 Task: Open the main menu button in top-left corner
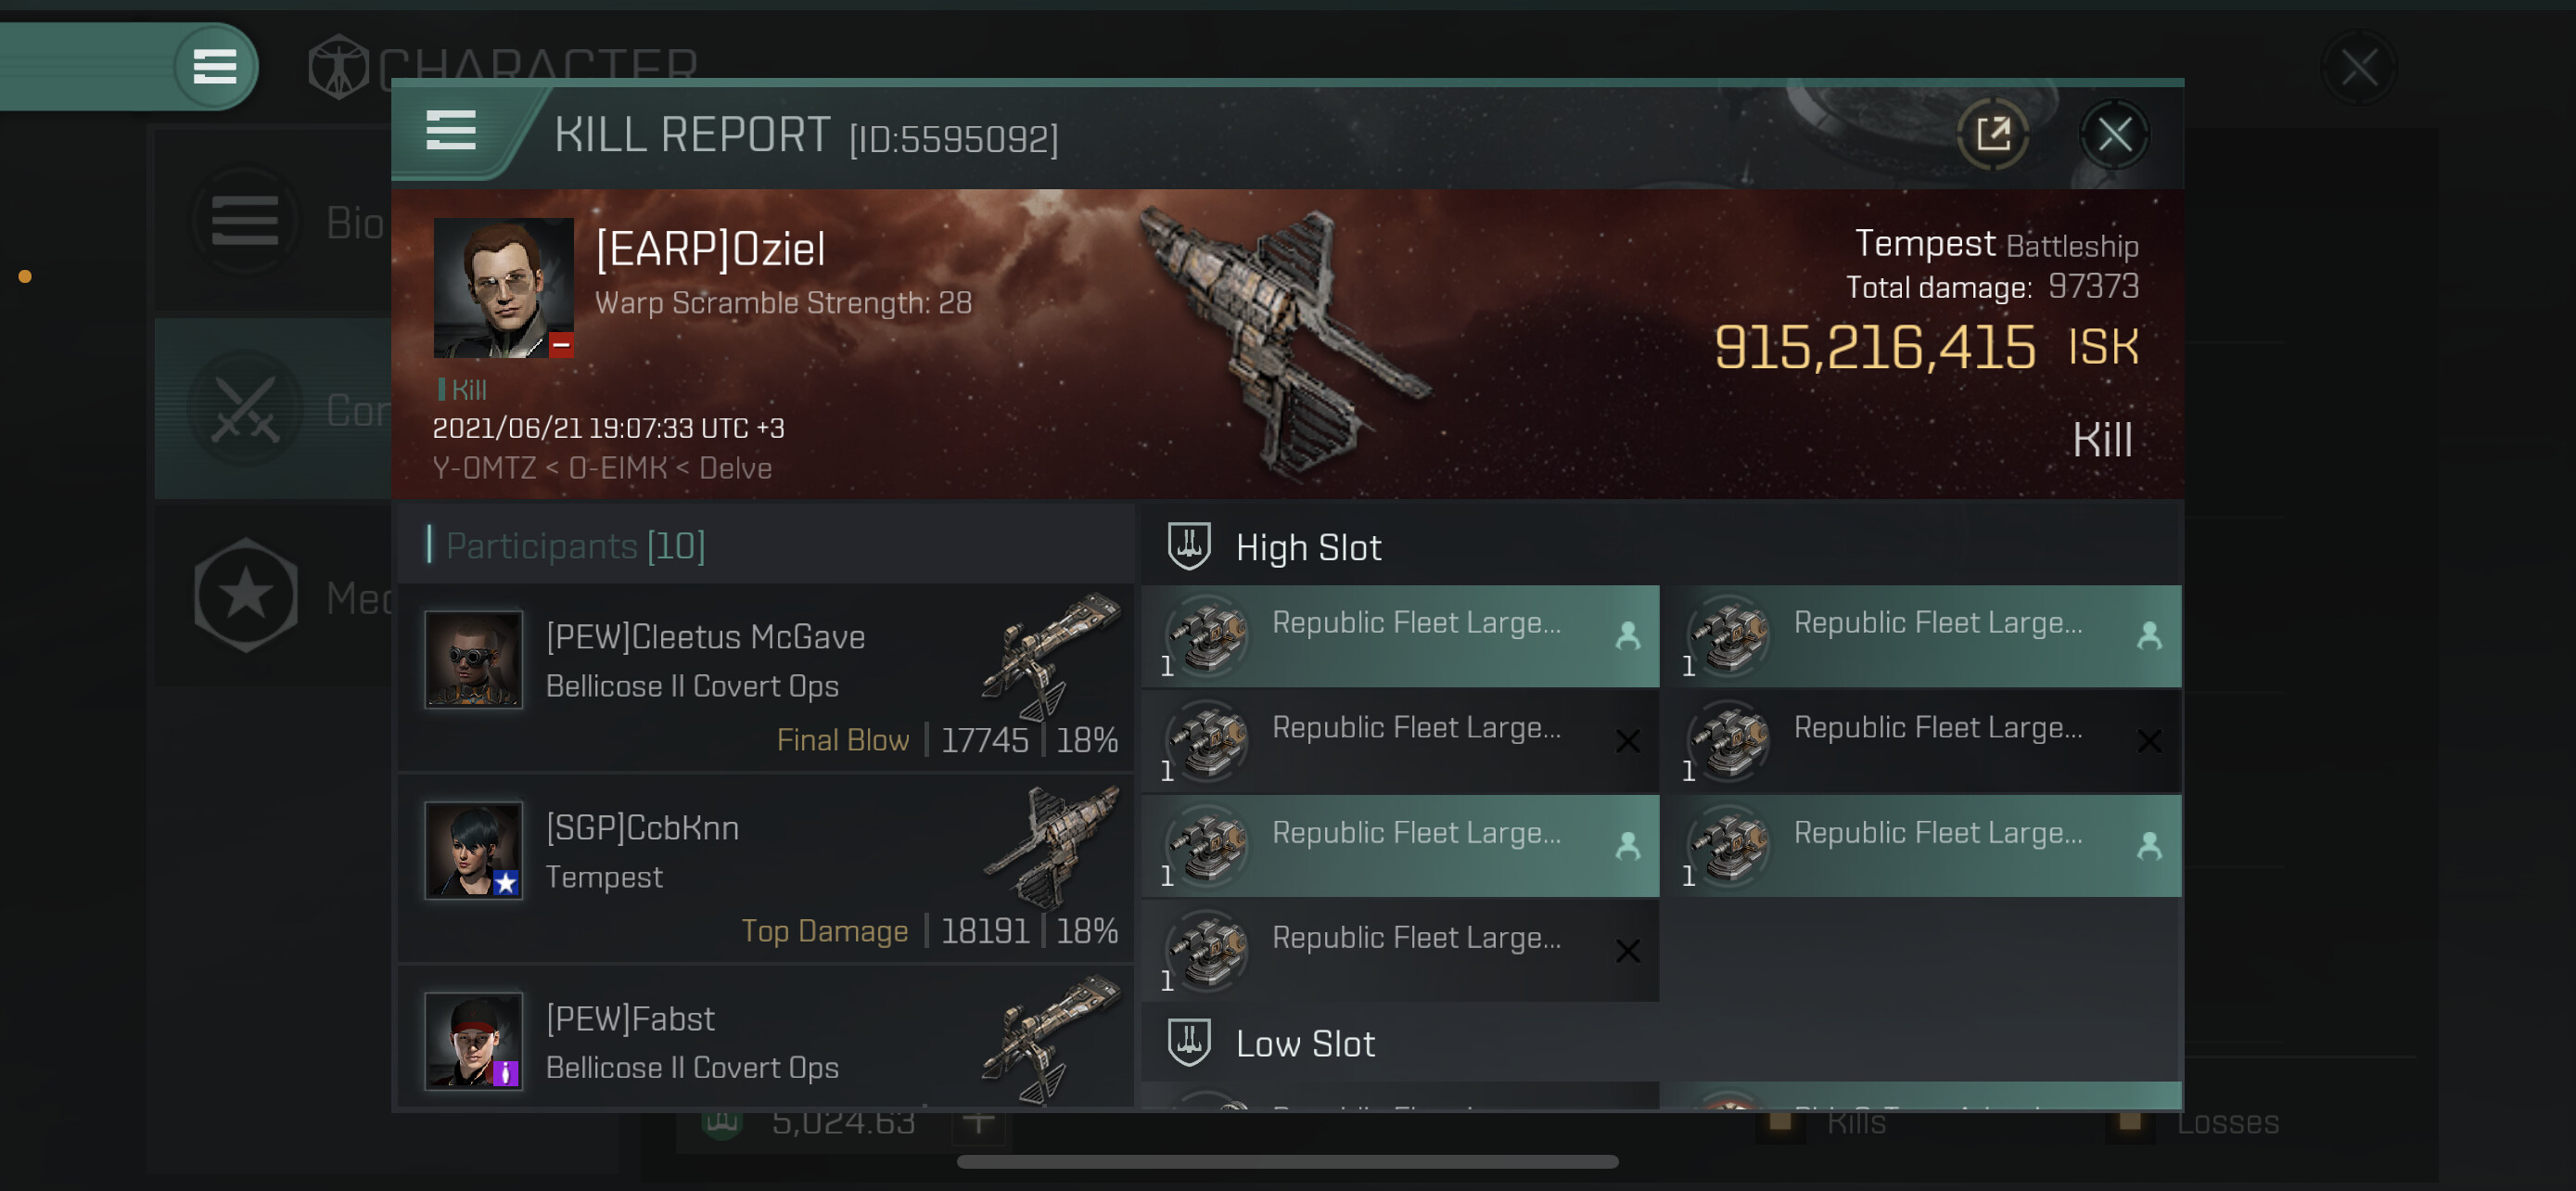214,66
